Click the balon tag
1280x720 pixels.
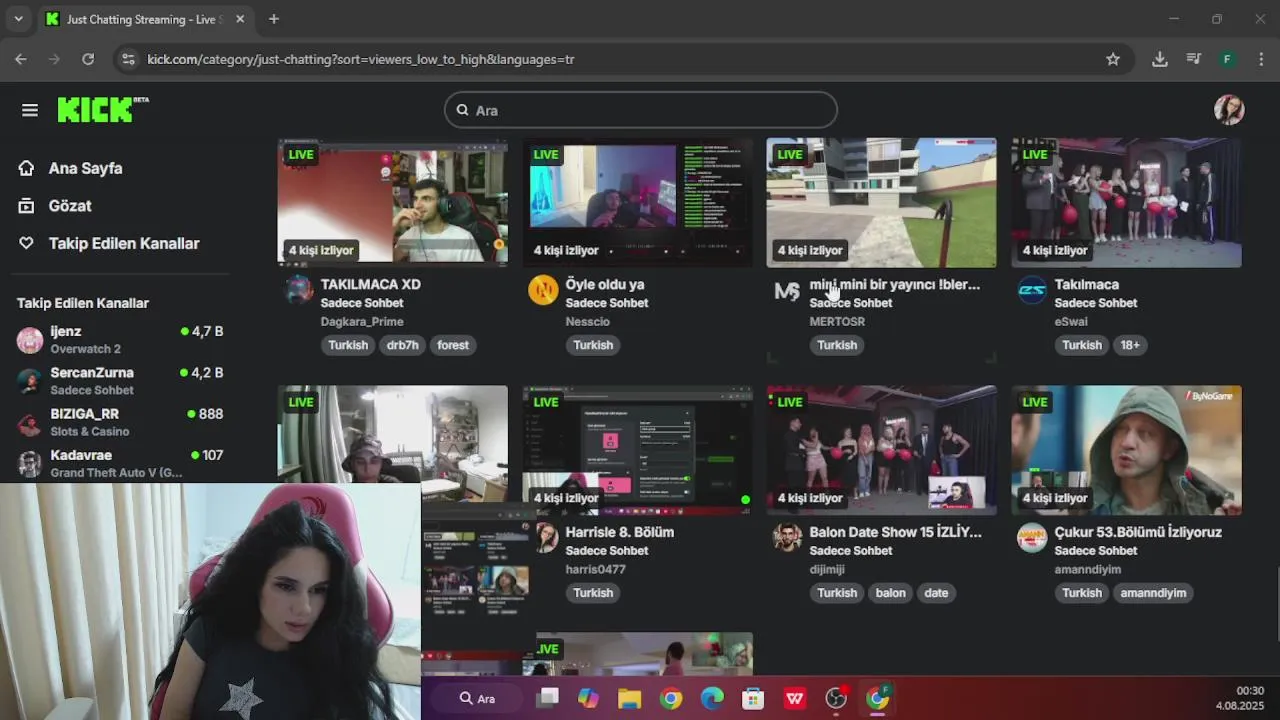(890, 593)
